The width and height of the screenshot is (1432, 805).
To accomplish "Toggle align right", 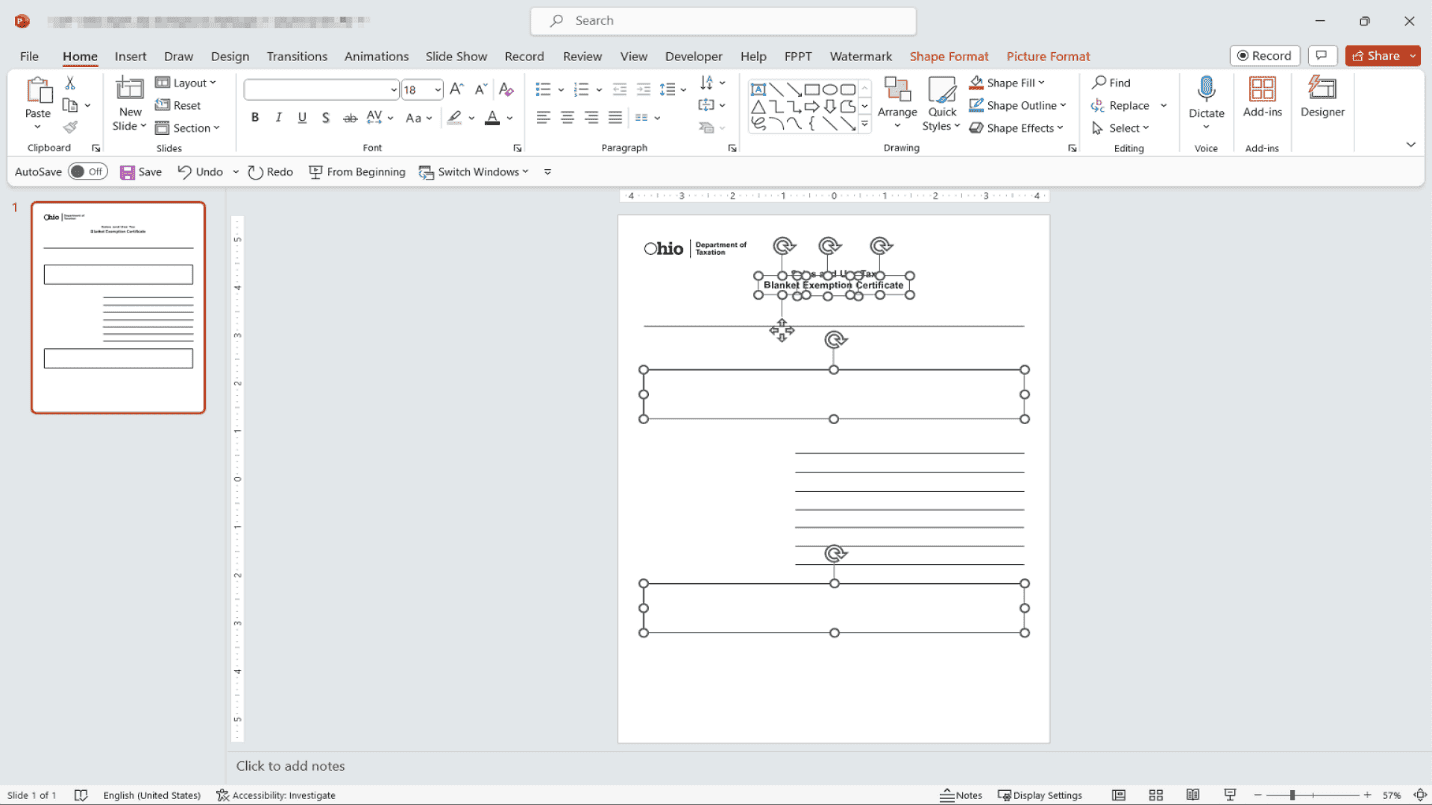I will (x=591, y=118).
